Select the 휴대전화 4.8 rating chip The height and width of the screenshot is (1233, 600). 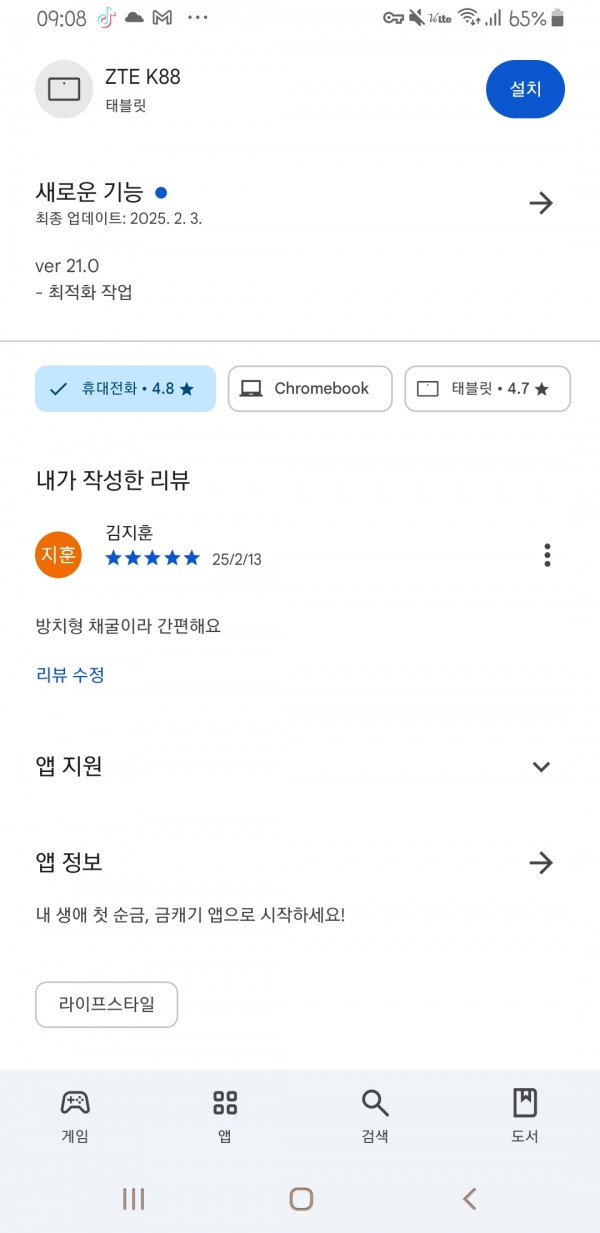(125, 389)
